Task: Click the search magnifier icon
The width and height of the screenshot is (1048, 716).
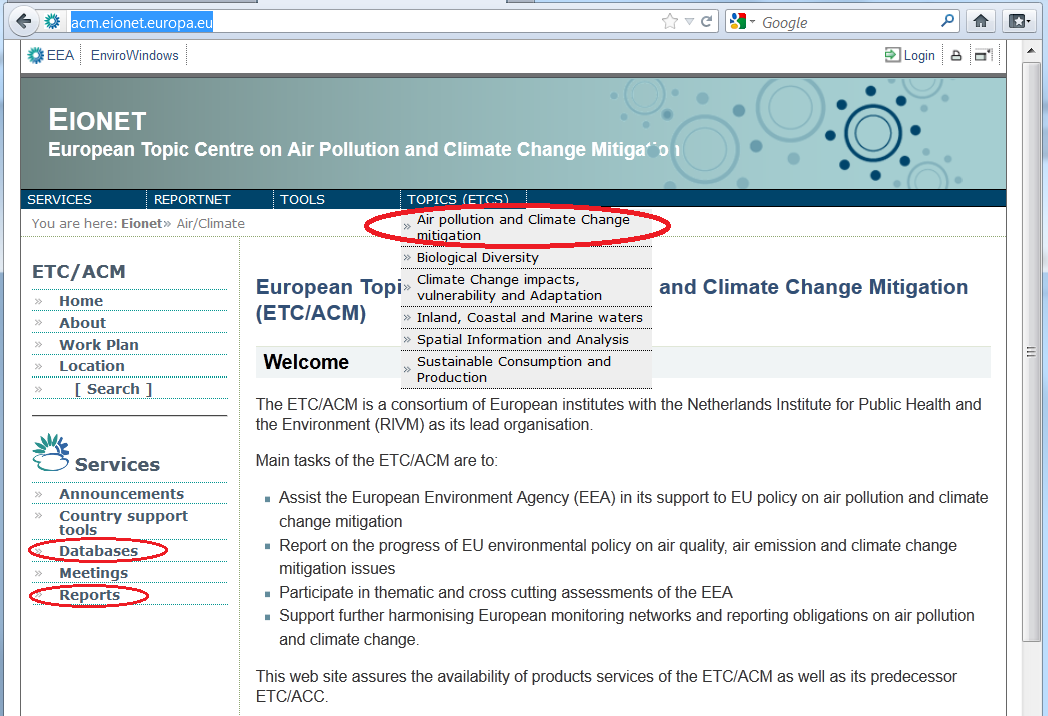Action: pyautogui.click(x=947, y=21)
